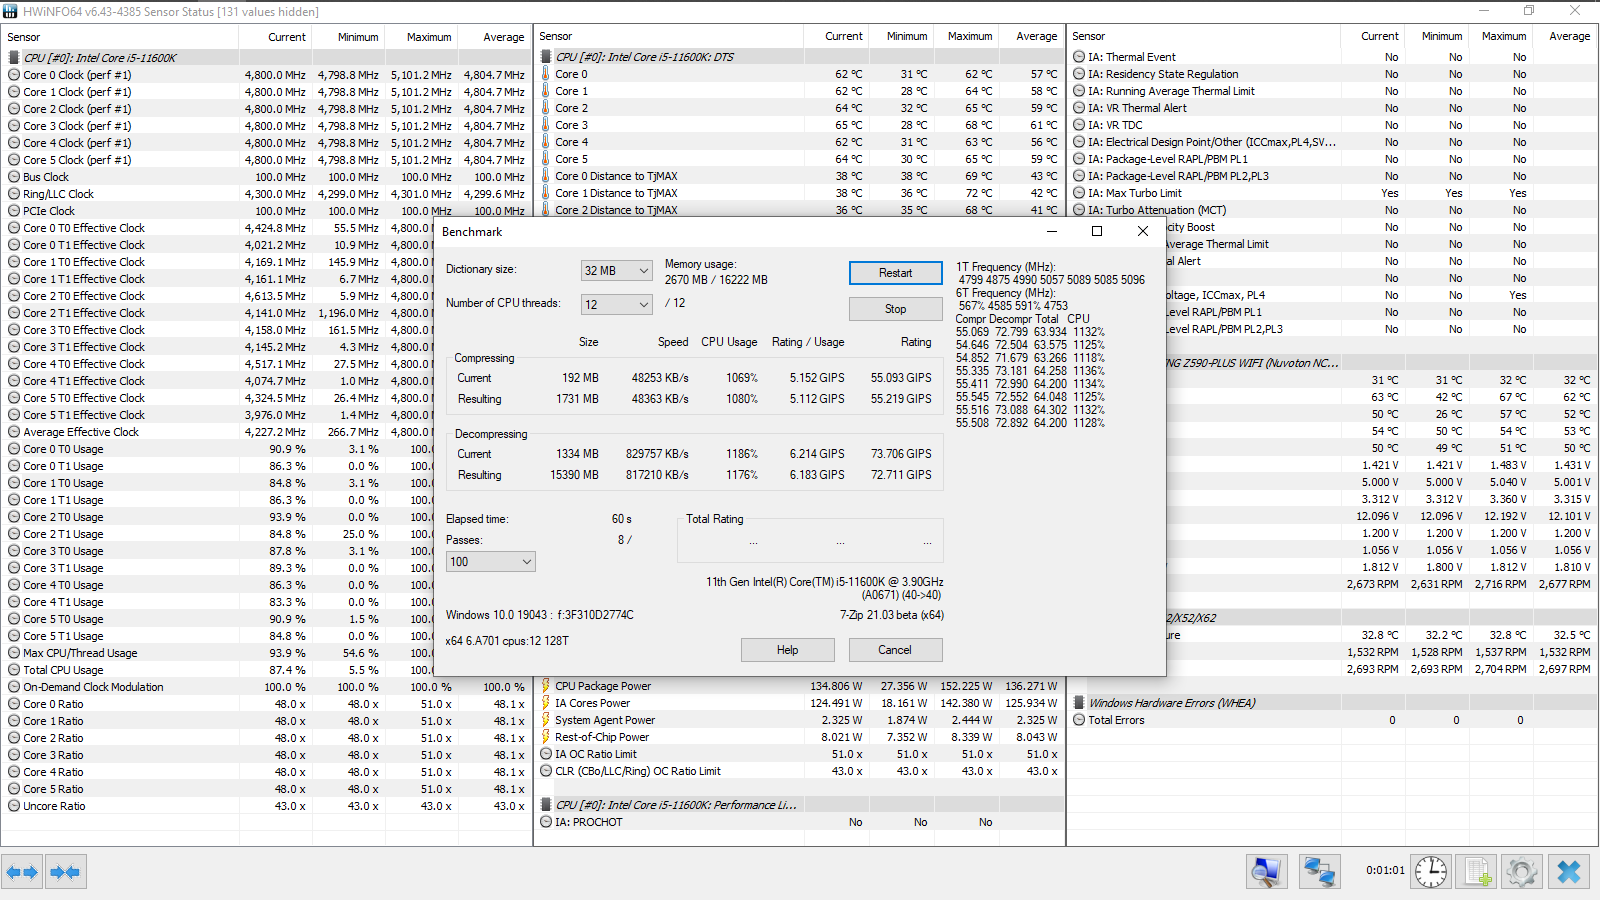
Task: Click the 0:01:01 elapsed timer text
Action: pos(1385,871)
